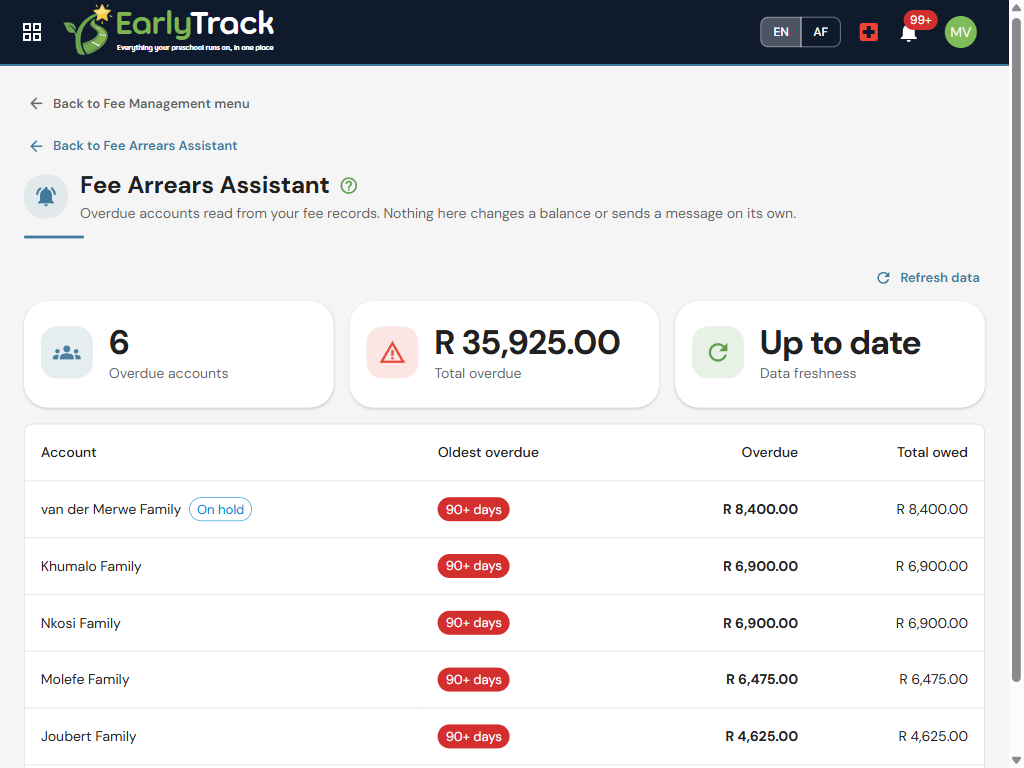The width and height of the screenshot is (1024, 768).
Task: Click the Total overdue warning triangle icon
Action: coord(392,353)
